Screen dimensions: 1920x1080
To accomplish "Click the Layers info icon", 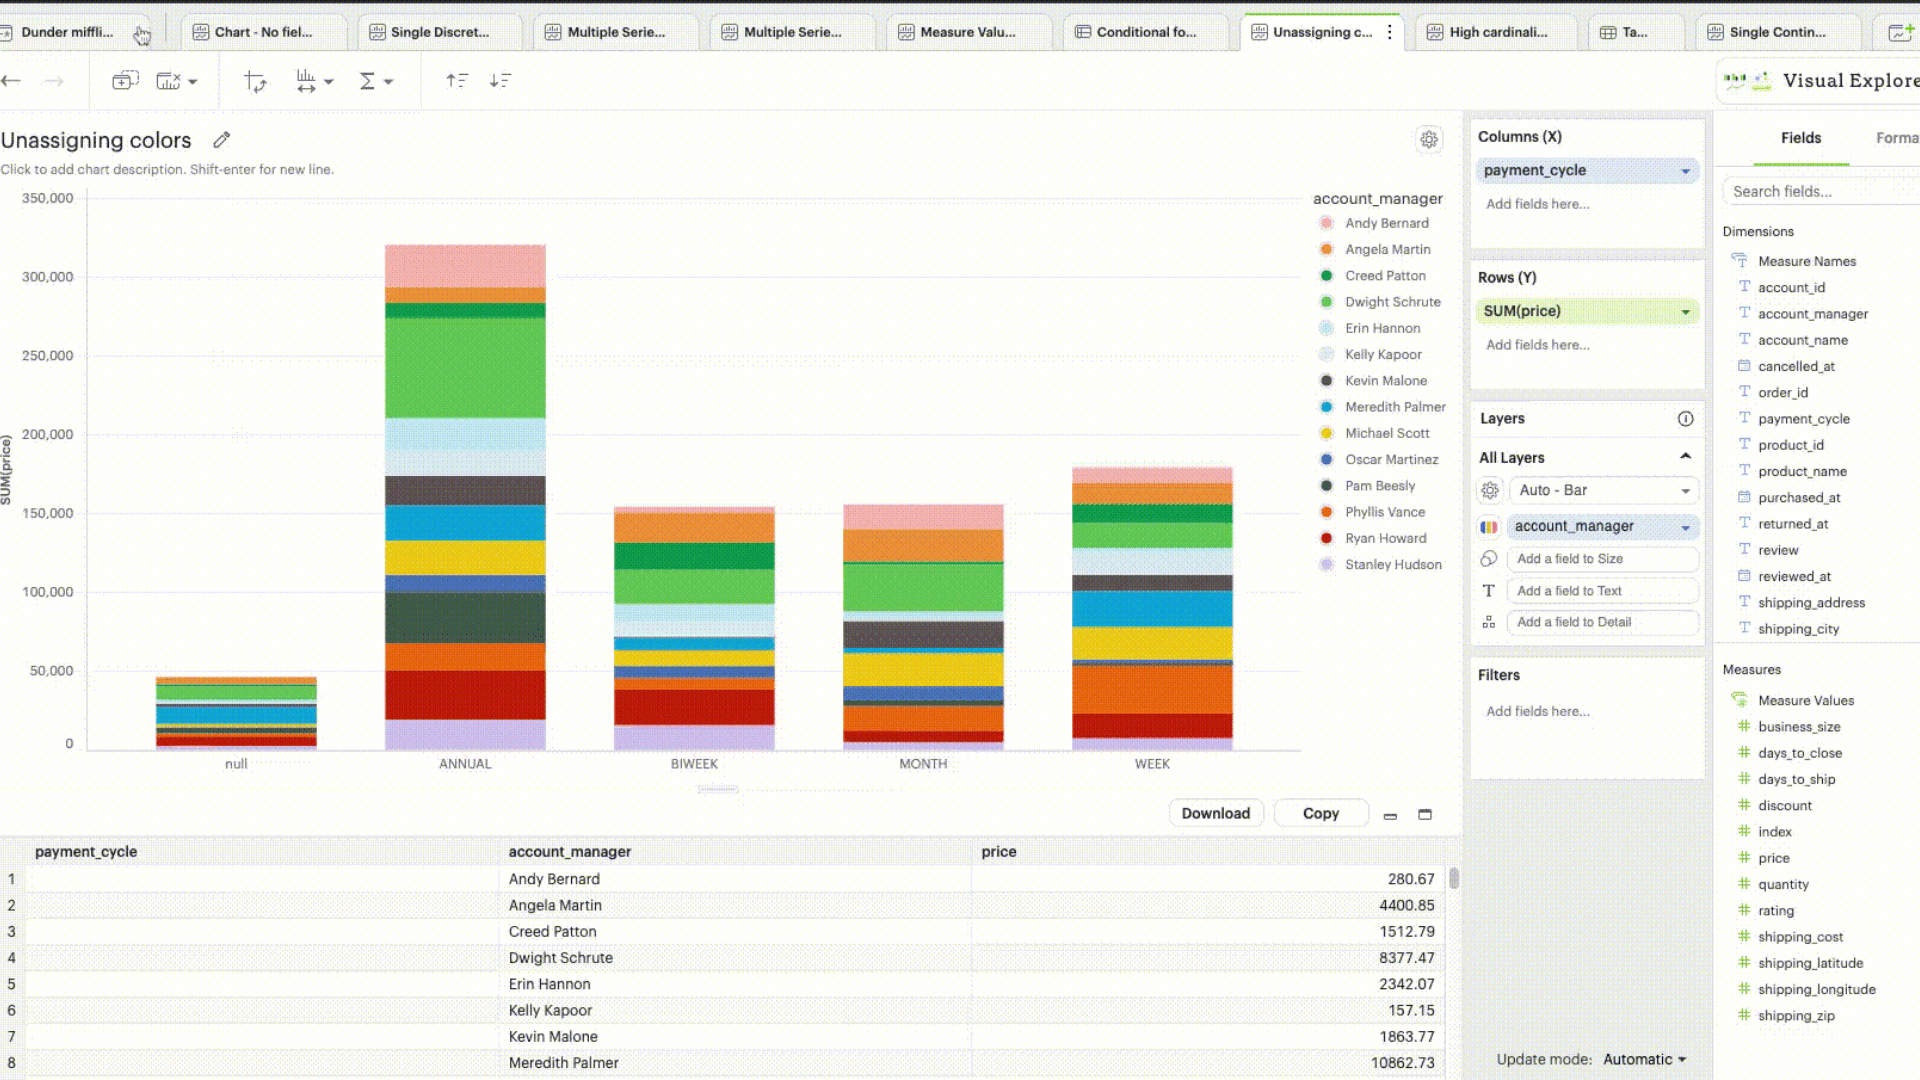I will coord(1685,419).
